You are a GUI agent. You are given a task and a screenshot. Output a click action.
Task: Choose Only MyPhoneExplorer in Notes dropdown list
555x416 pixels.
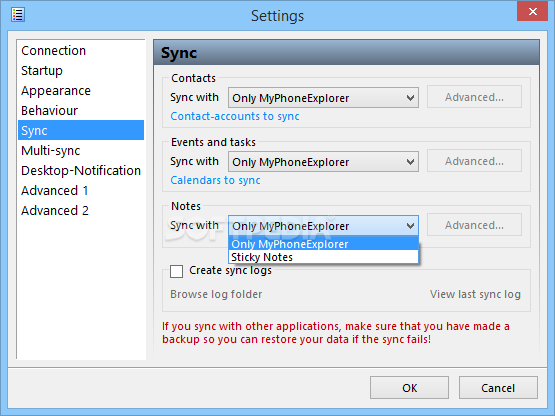coord(323,244)
